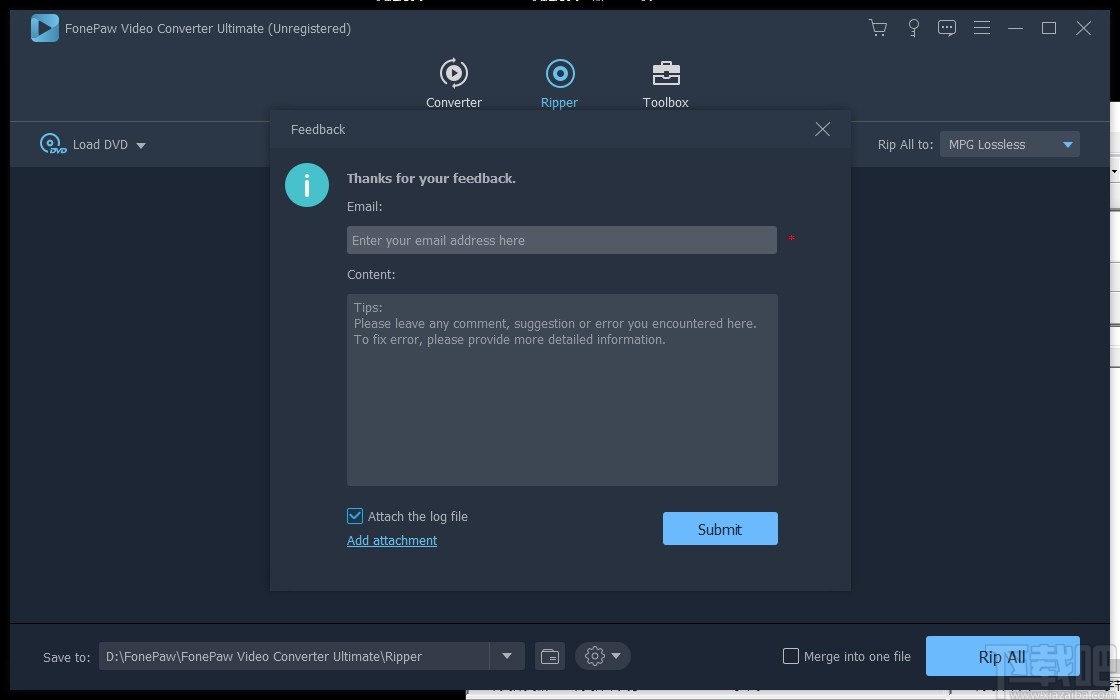Image resolution: width=1120 pixels, height=700 pixels.
Task: Open the output folder icon
Action: point(549,656)
